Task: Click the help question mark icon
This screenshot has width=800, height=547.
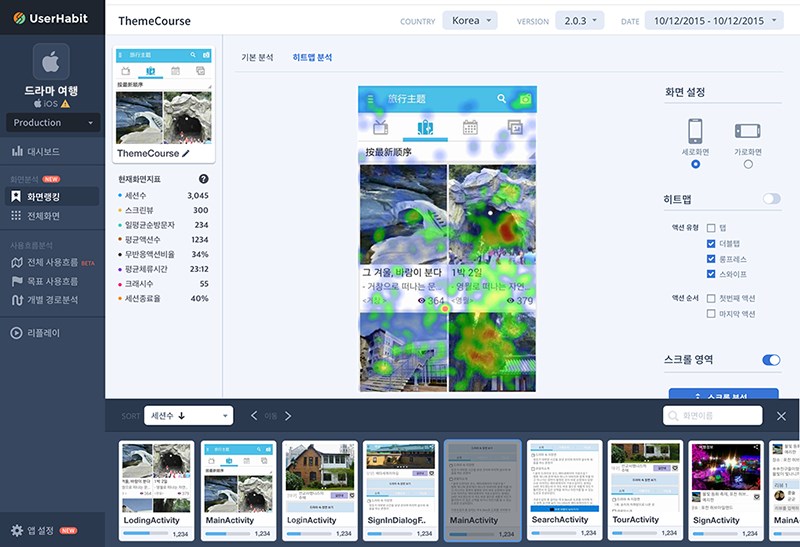Action: coord(203,179)
